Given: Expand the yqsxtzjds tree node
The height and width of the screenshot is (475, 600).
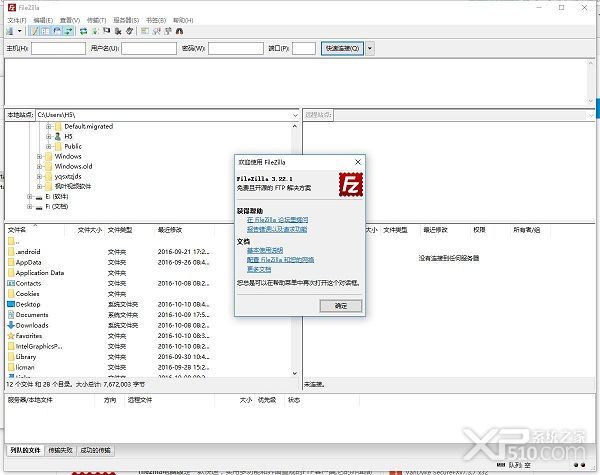Looking at the screenshot, I should click(x=39, y=176).
